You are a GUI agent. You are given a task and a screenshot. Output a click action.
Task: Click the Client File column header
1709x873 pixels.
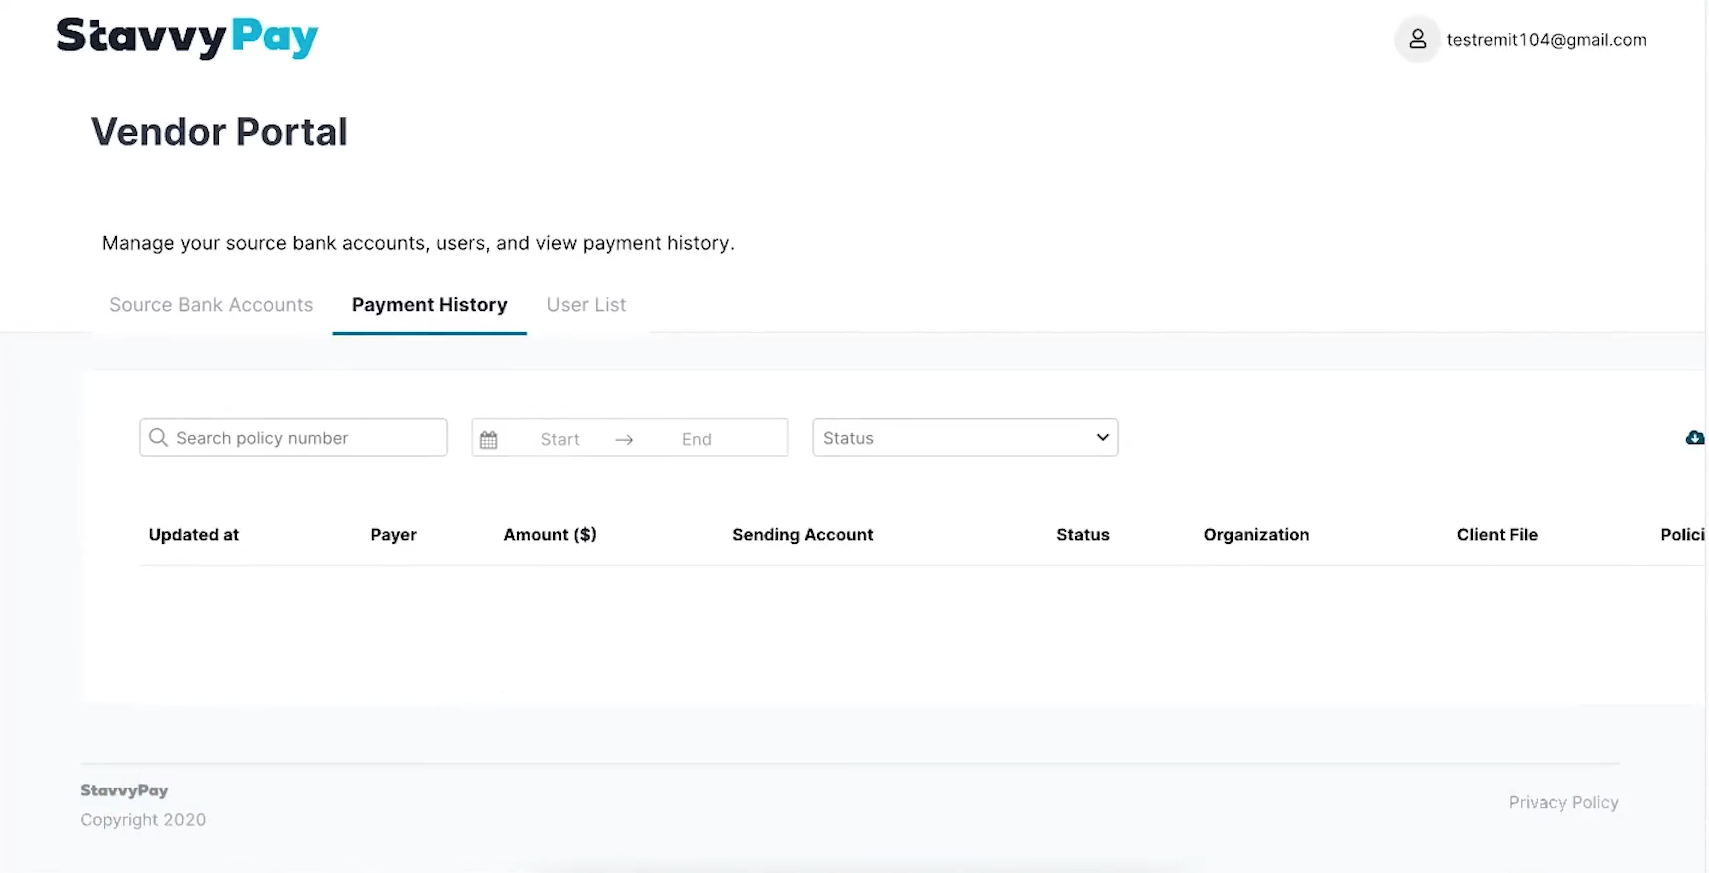pyautogui.click(x=1497, y=535)
